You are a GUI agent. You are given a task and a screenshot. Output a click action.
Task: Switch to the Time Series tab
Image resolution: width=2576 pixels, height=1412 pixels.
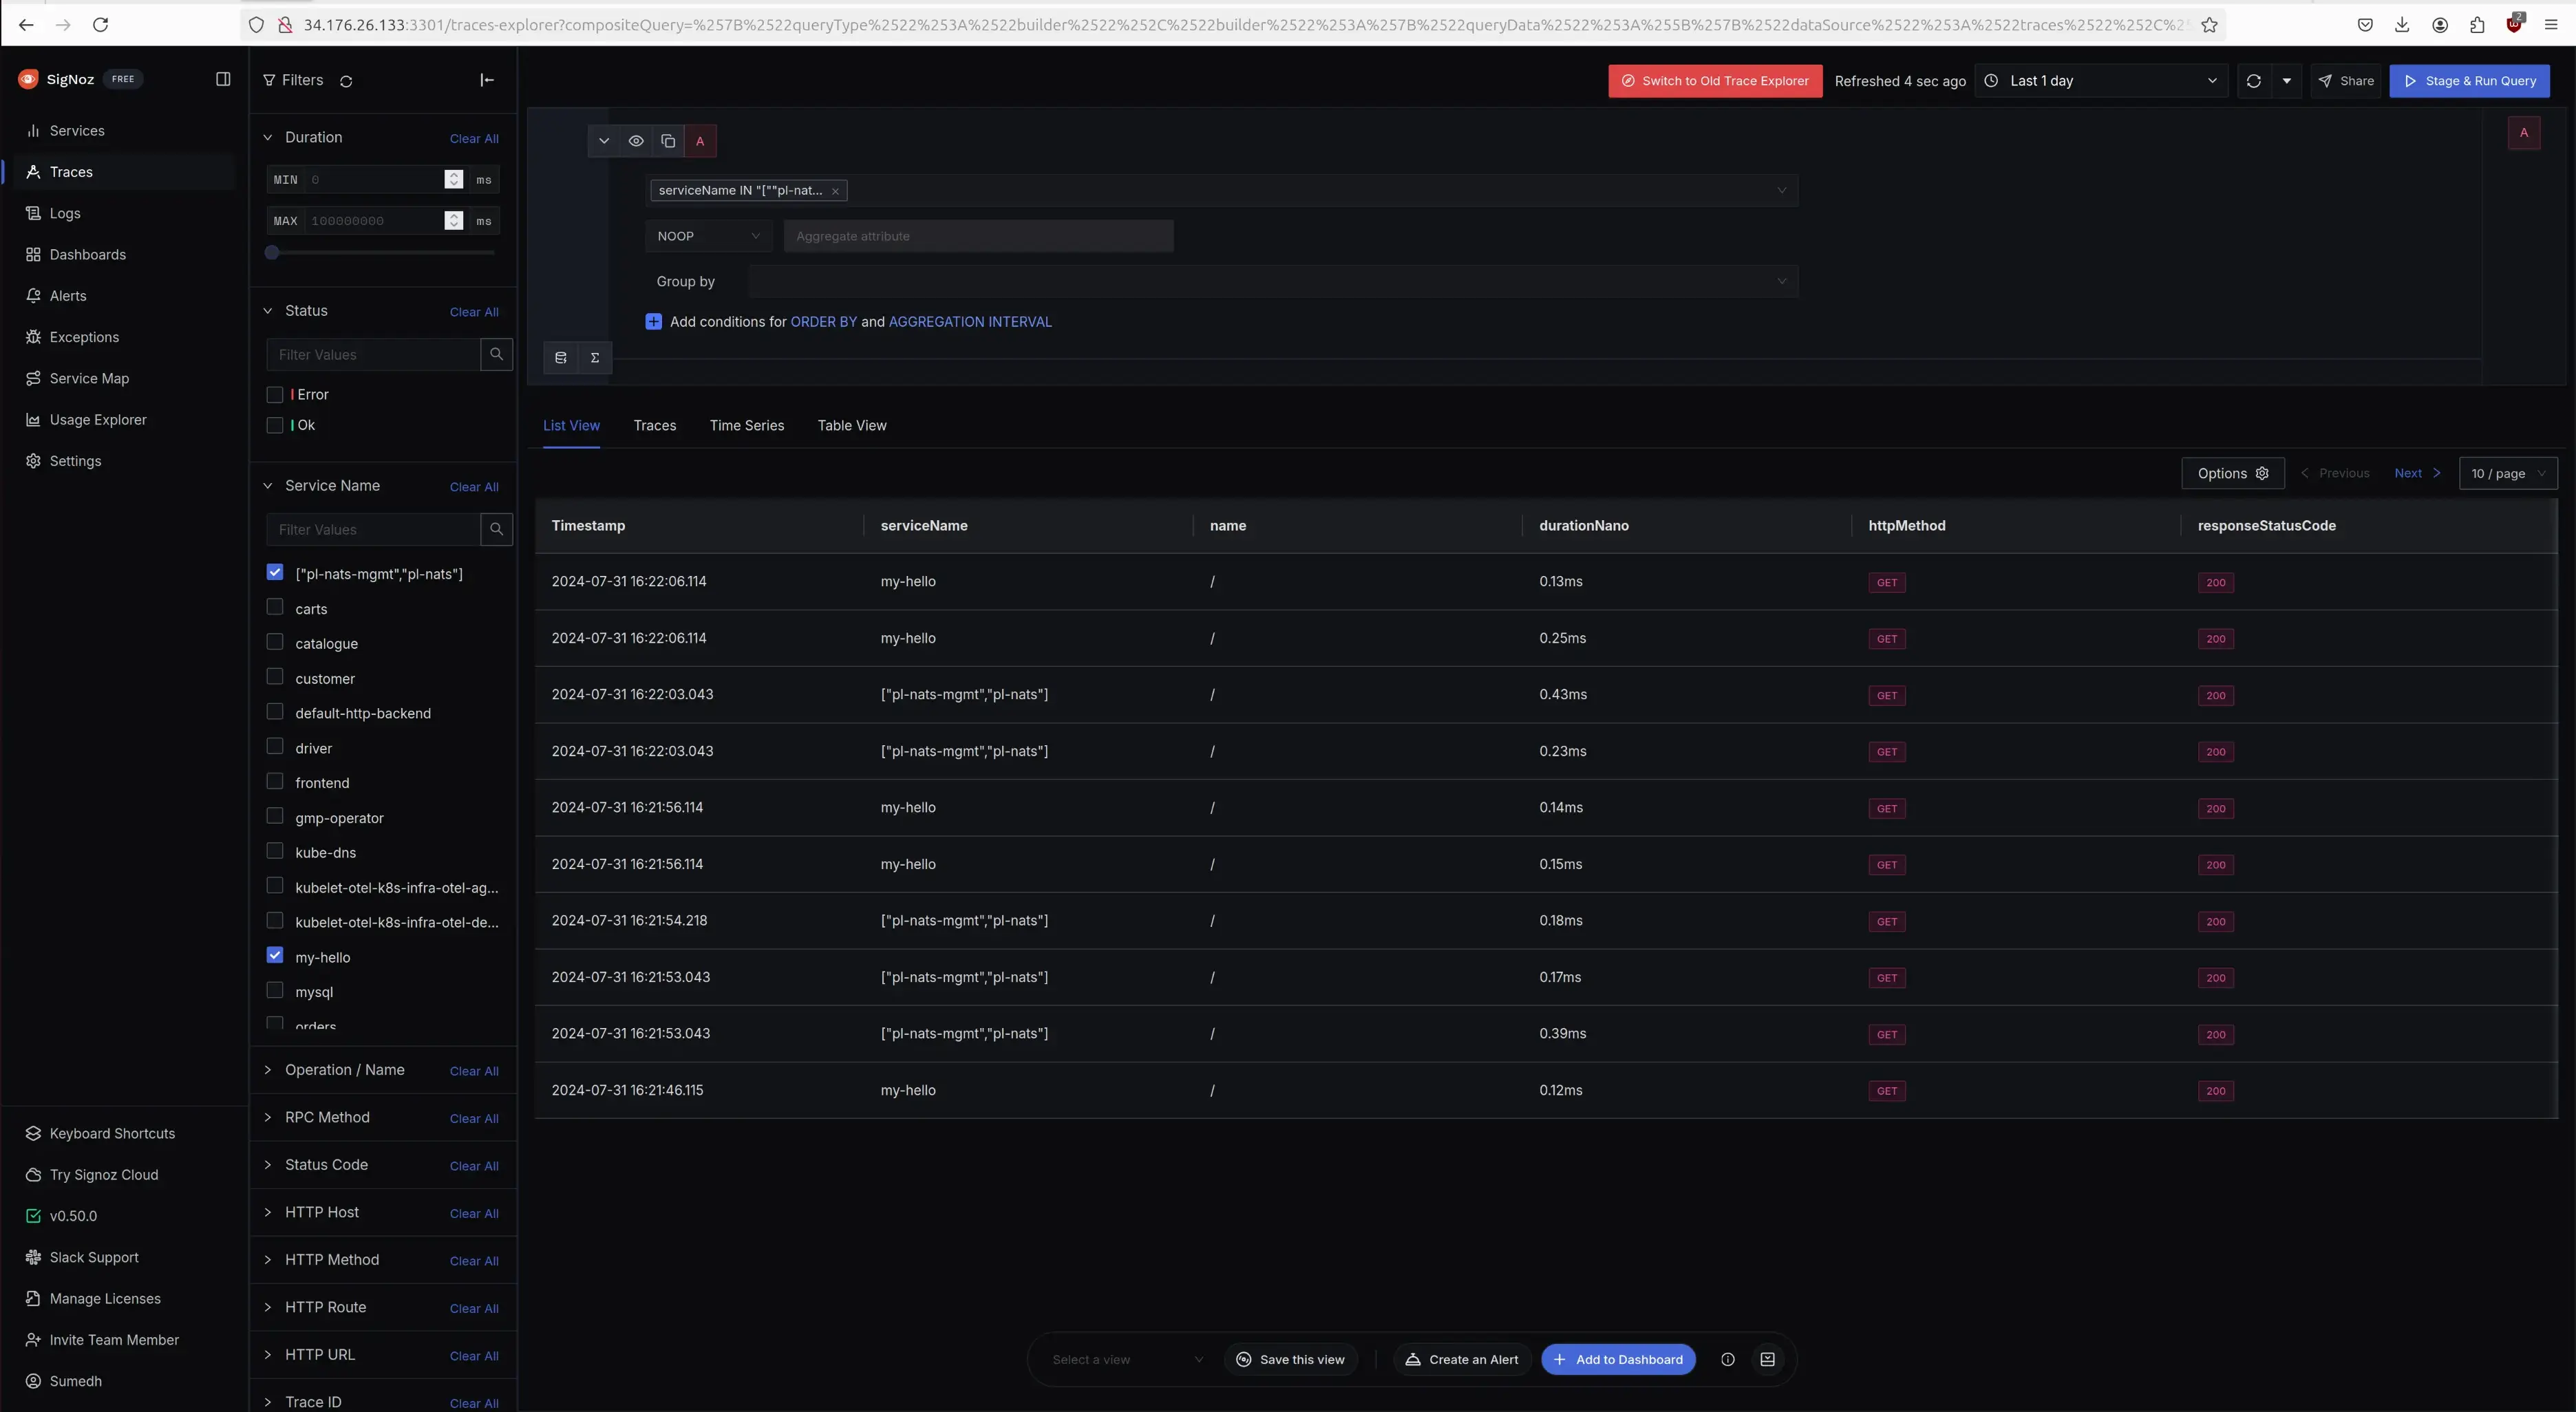point(746,425)
